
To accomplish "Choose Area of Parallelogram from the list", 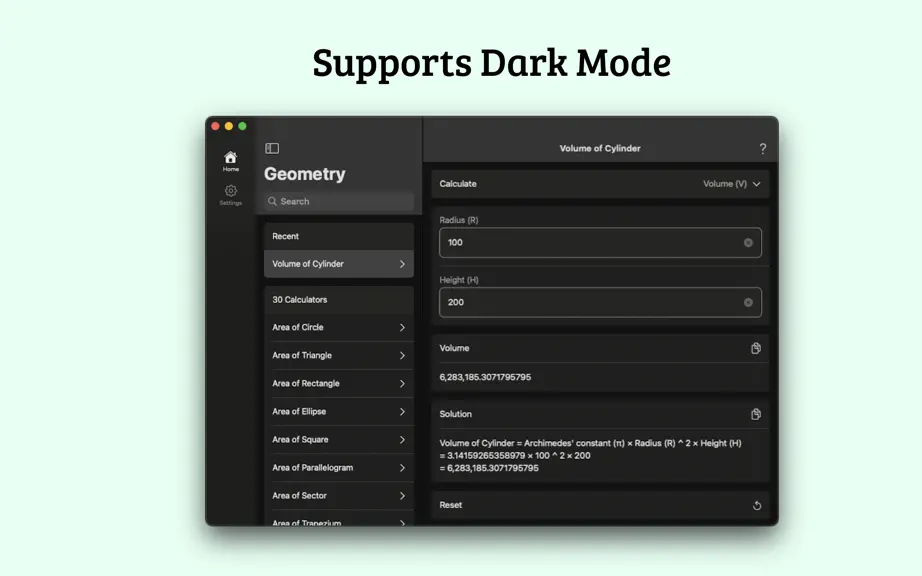I will [339, 468].
